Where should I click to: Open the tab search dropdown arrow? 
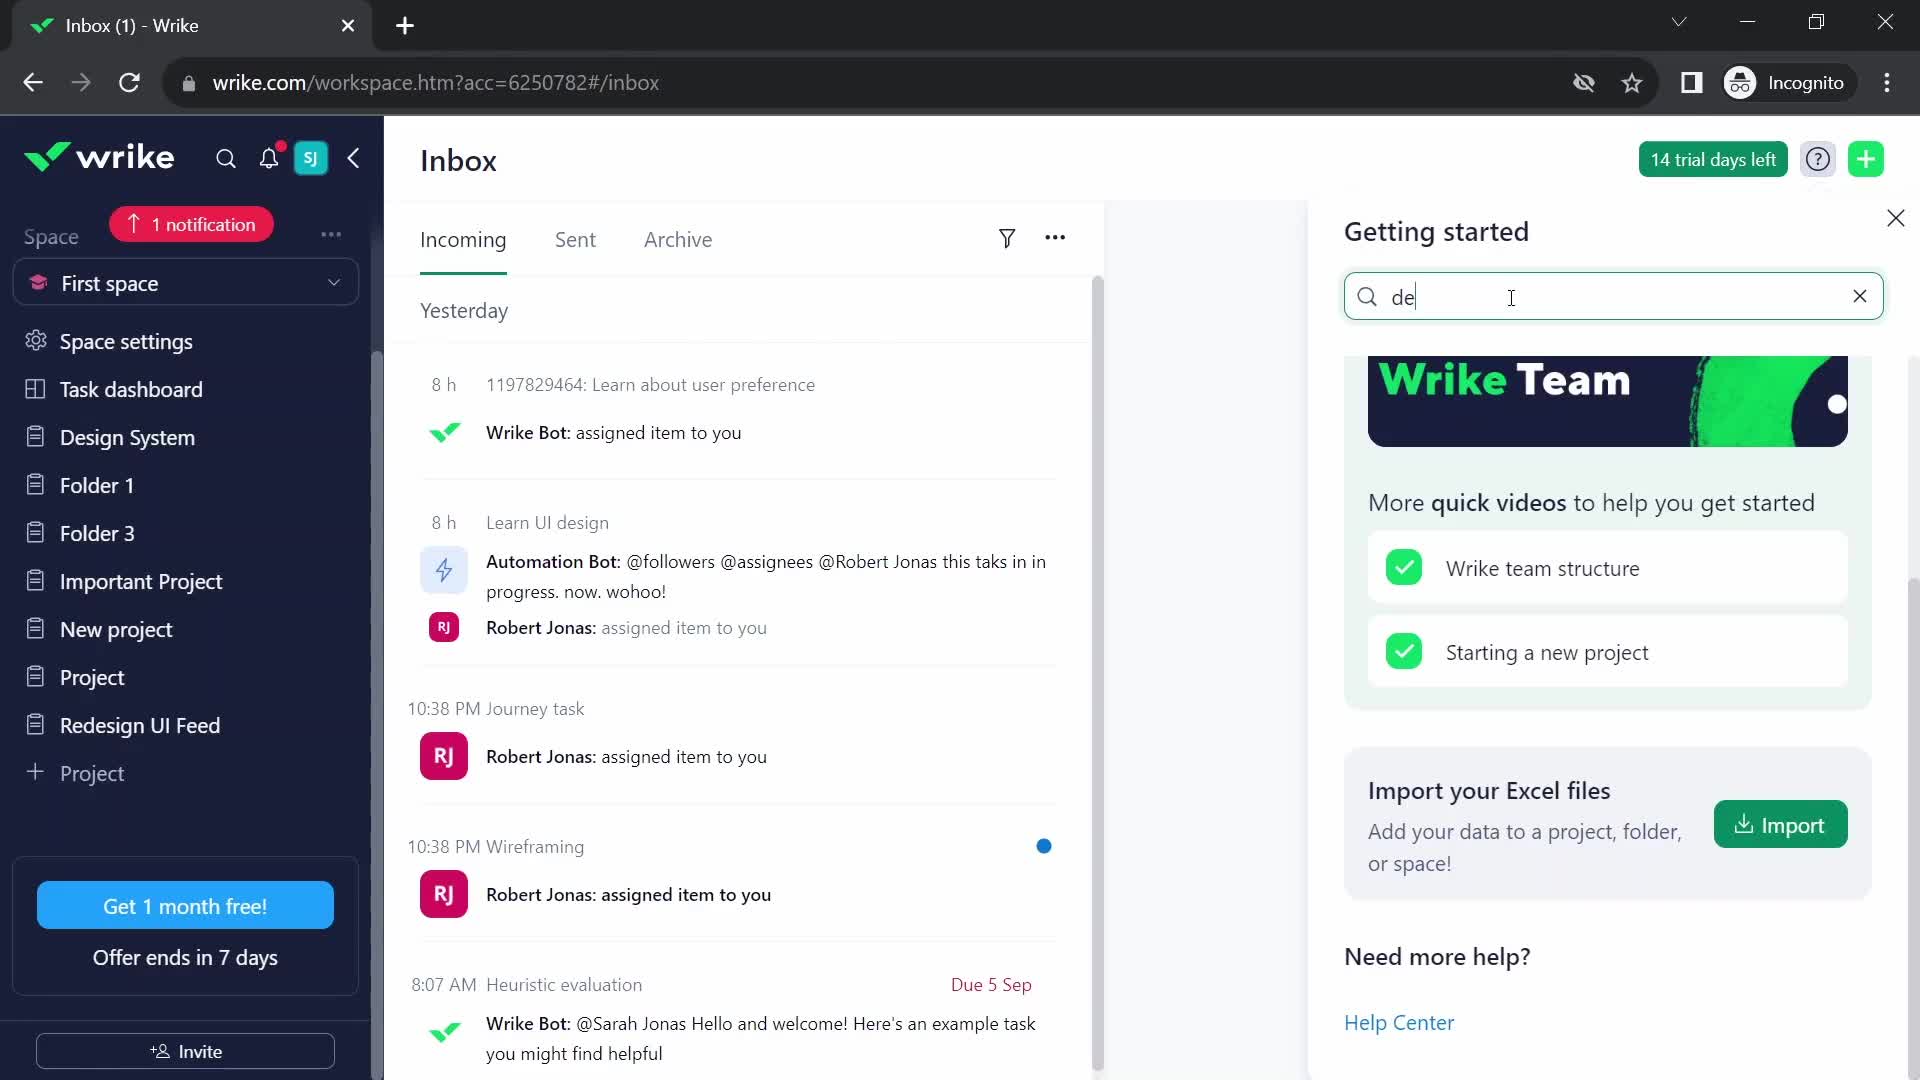click(x=1679, y=22)
